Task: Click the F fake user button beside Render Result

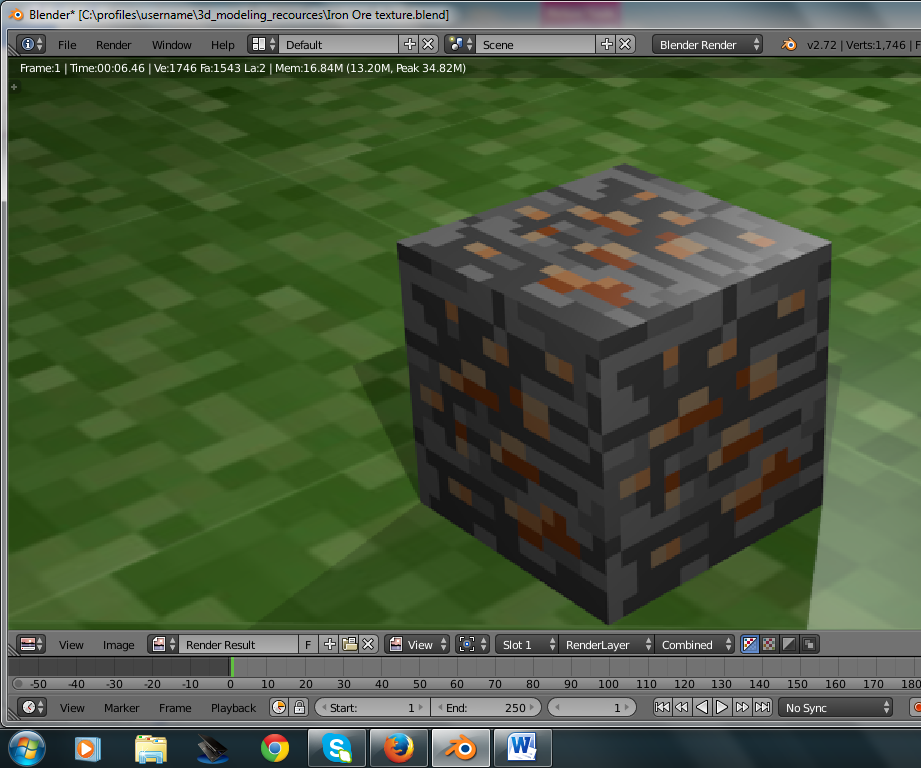Action: click(x=308, y=644)
